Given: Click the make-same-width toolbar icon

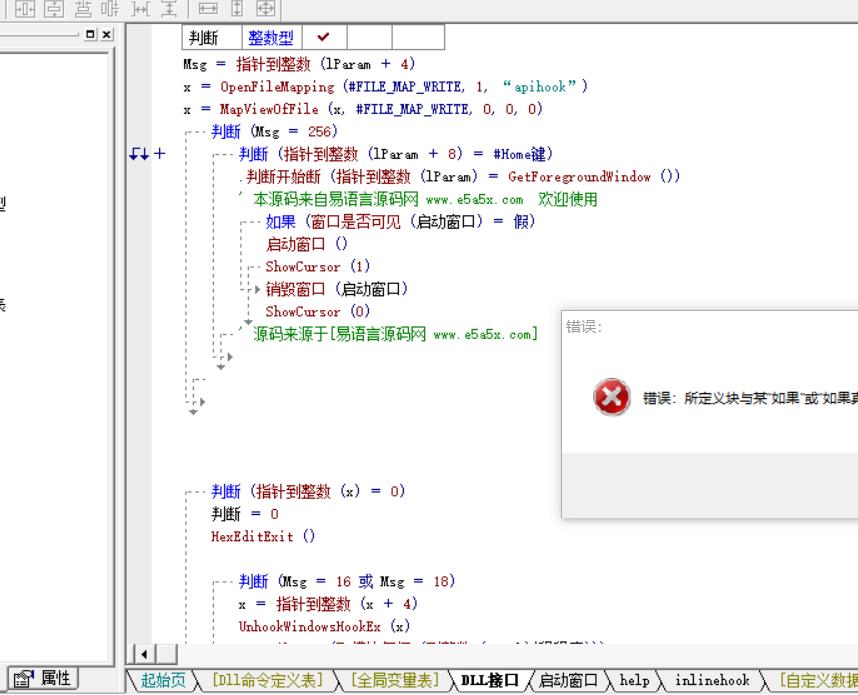Looking at the screenshot, I should (x=208, y=8).
